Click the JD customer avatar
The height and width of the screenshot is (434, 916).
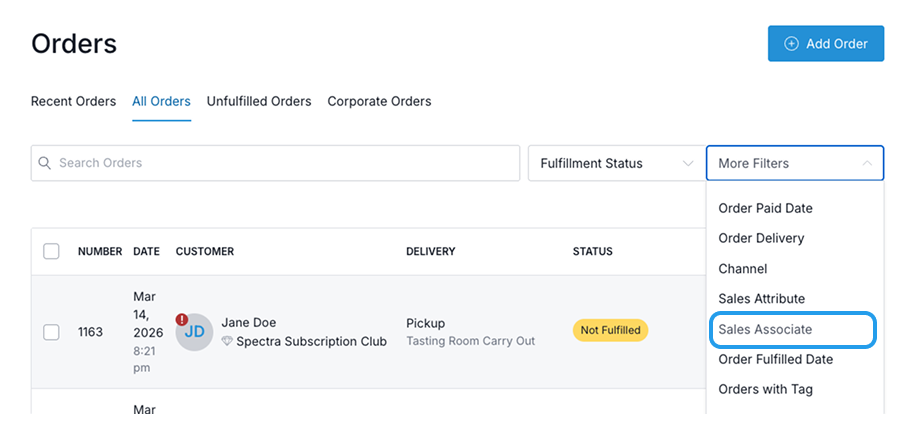click(x=195, y=332)
